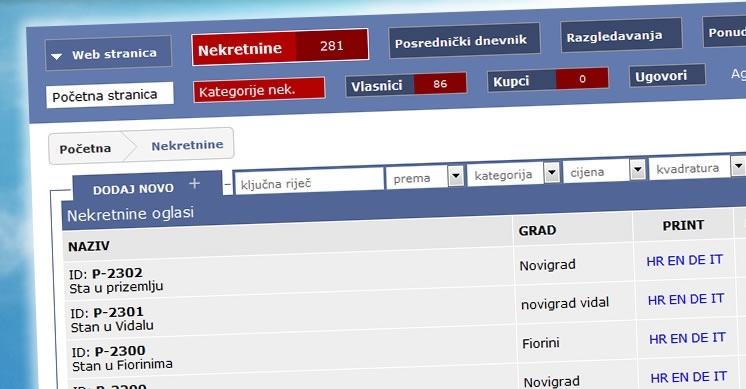Print P-2302 in IT
746x389 pixels.
(716, 259)
